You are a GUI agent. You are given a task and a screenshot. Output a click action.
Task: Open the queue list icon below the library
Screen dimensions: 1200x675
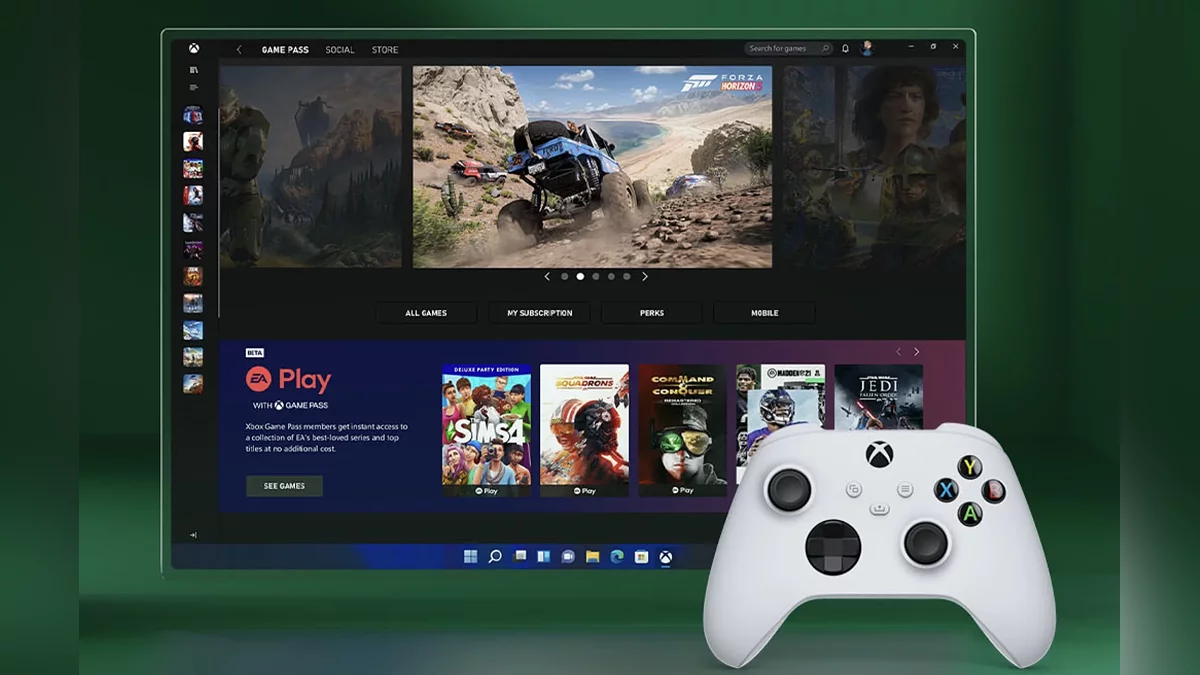coord(193,87)
